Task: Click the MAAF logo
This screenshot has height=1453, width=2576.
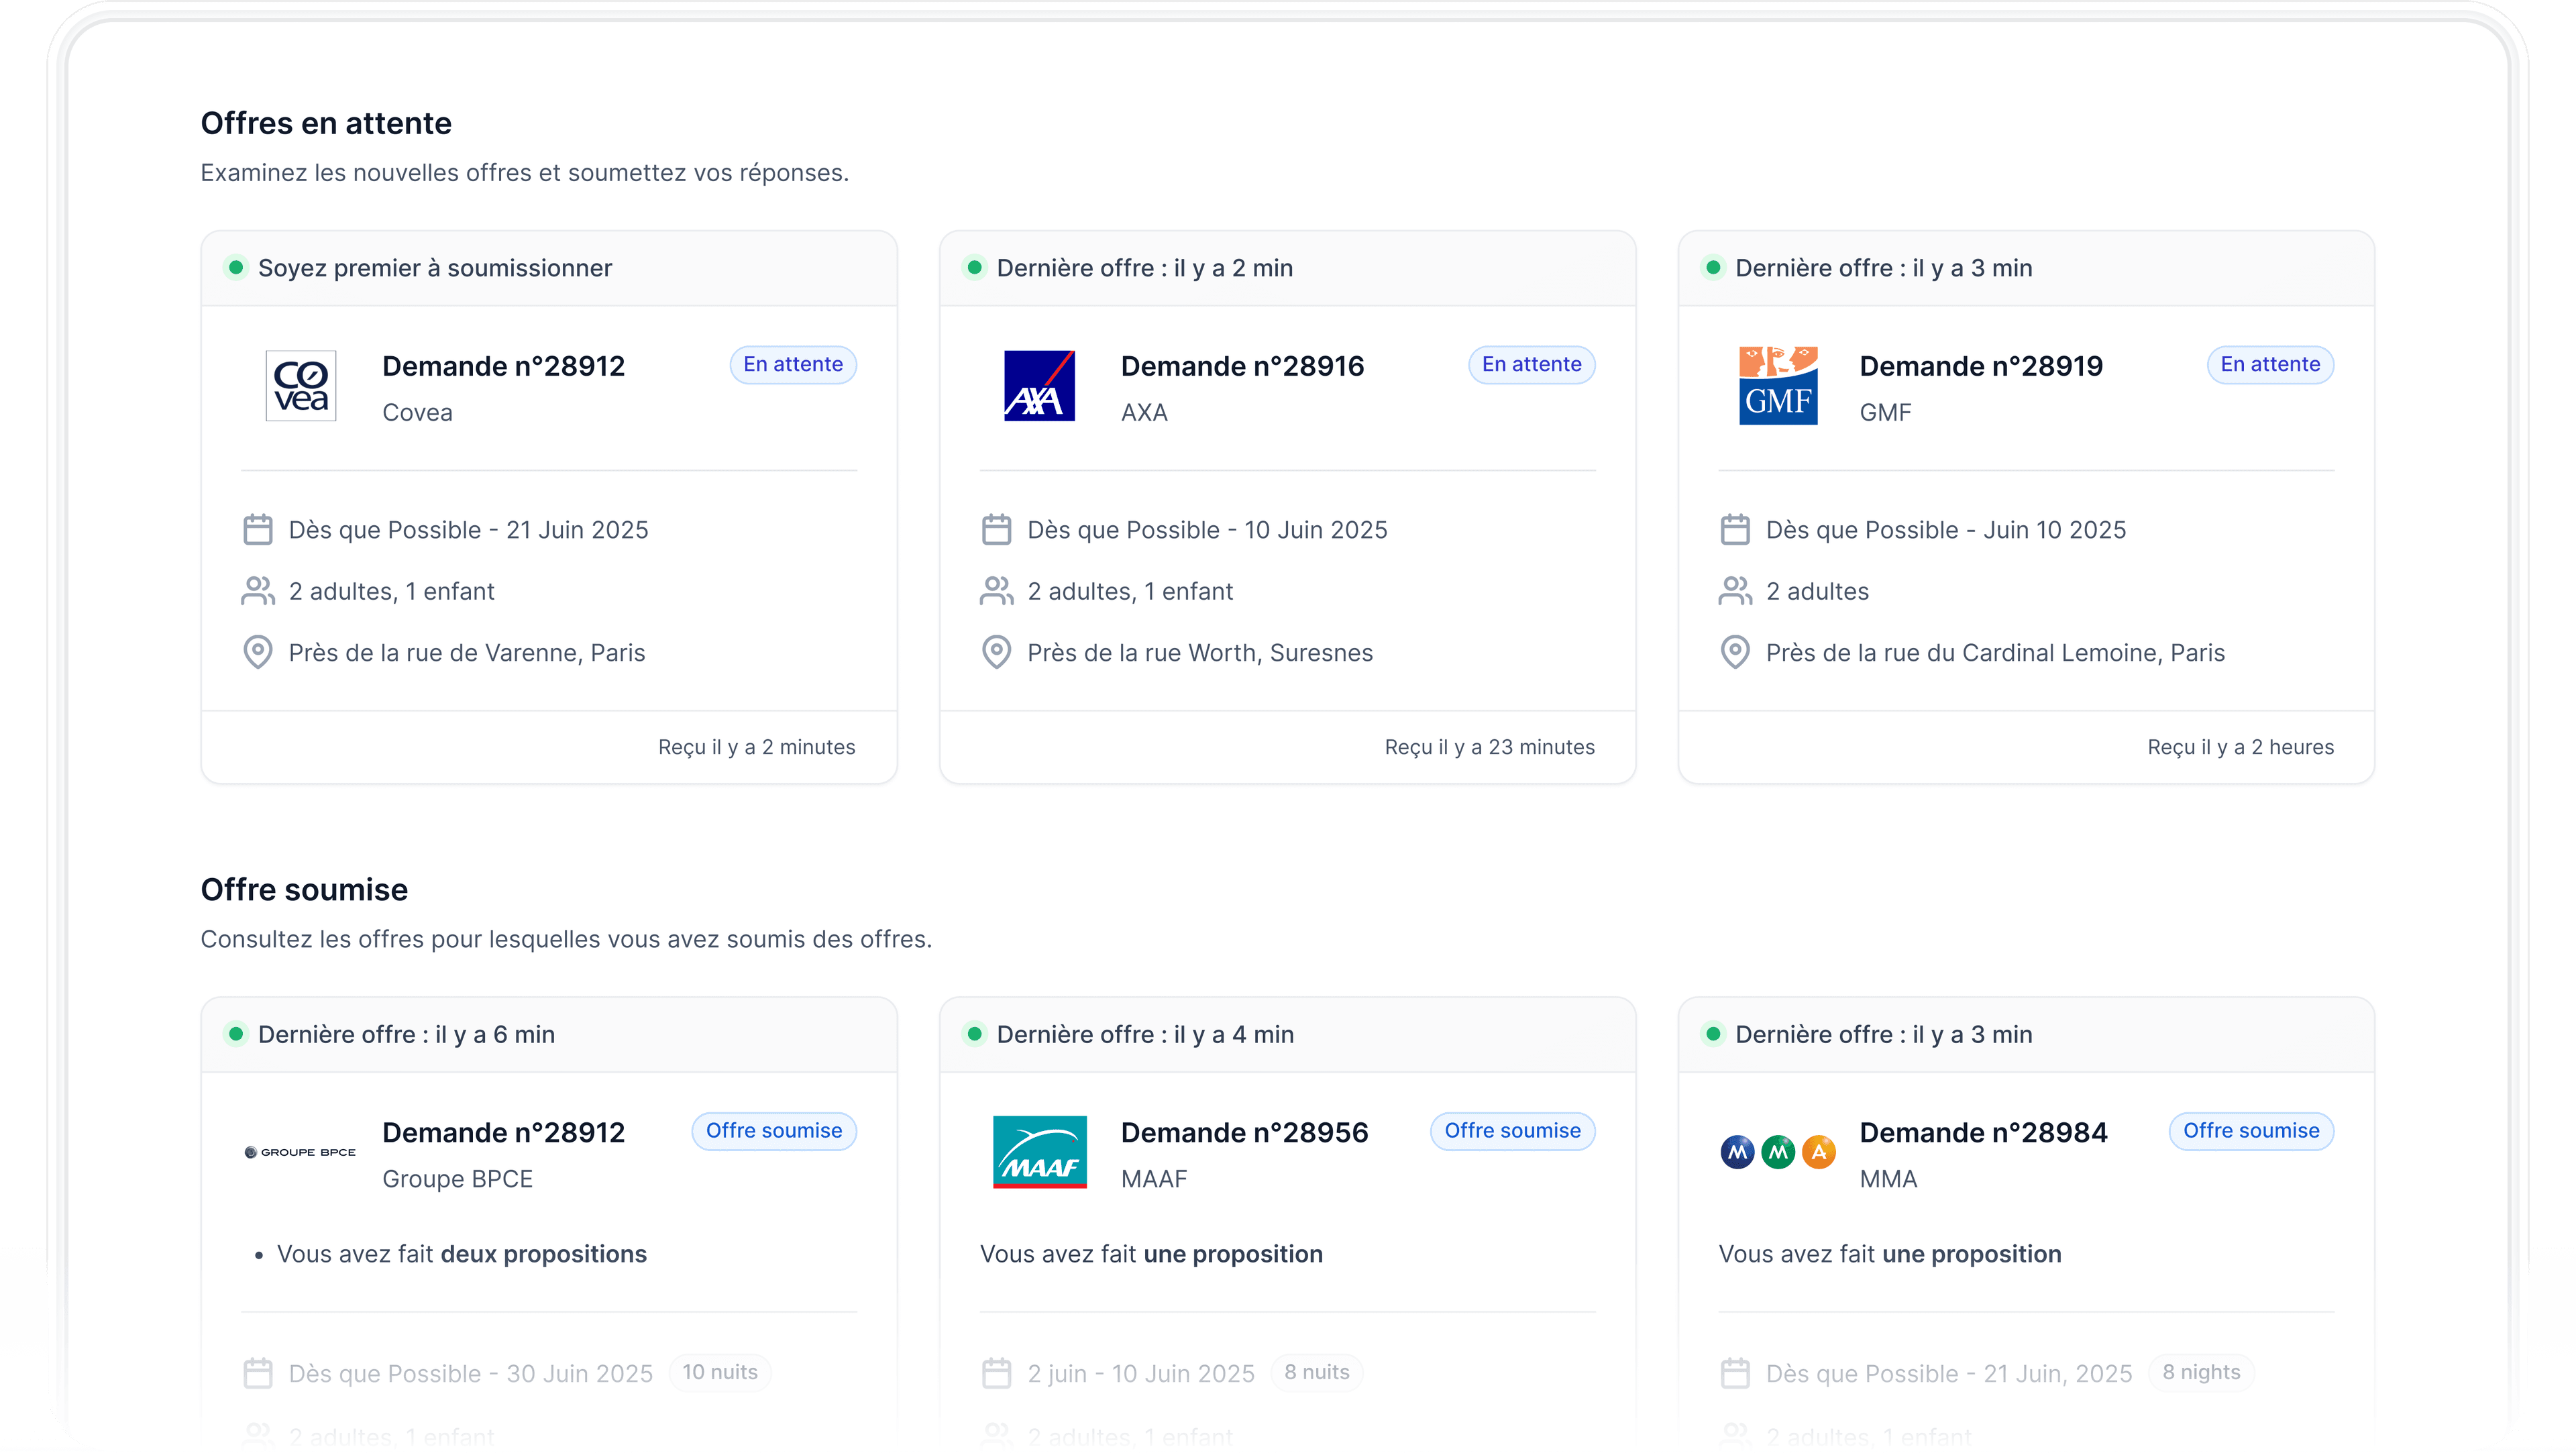Action: 1039,1152
